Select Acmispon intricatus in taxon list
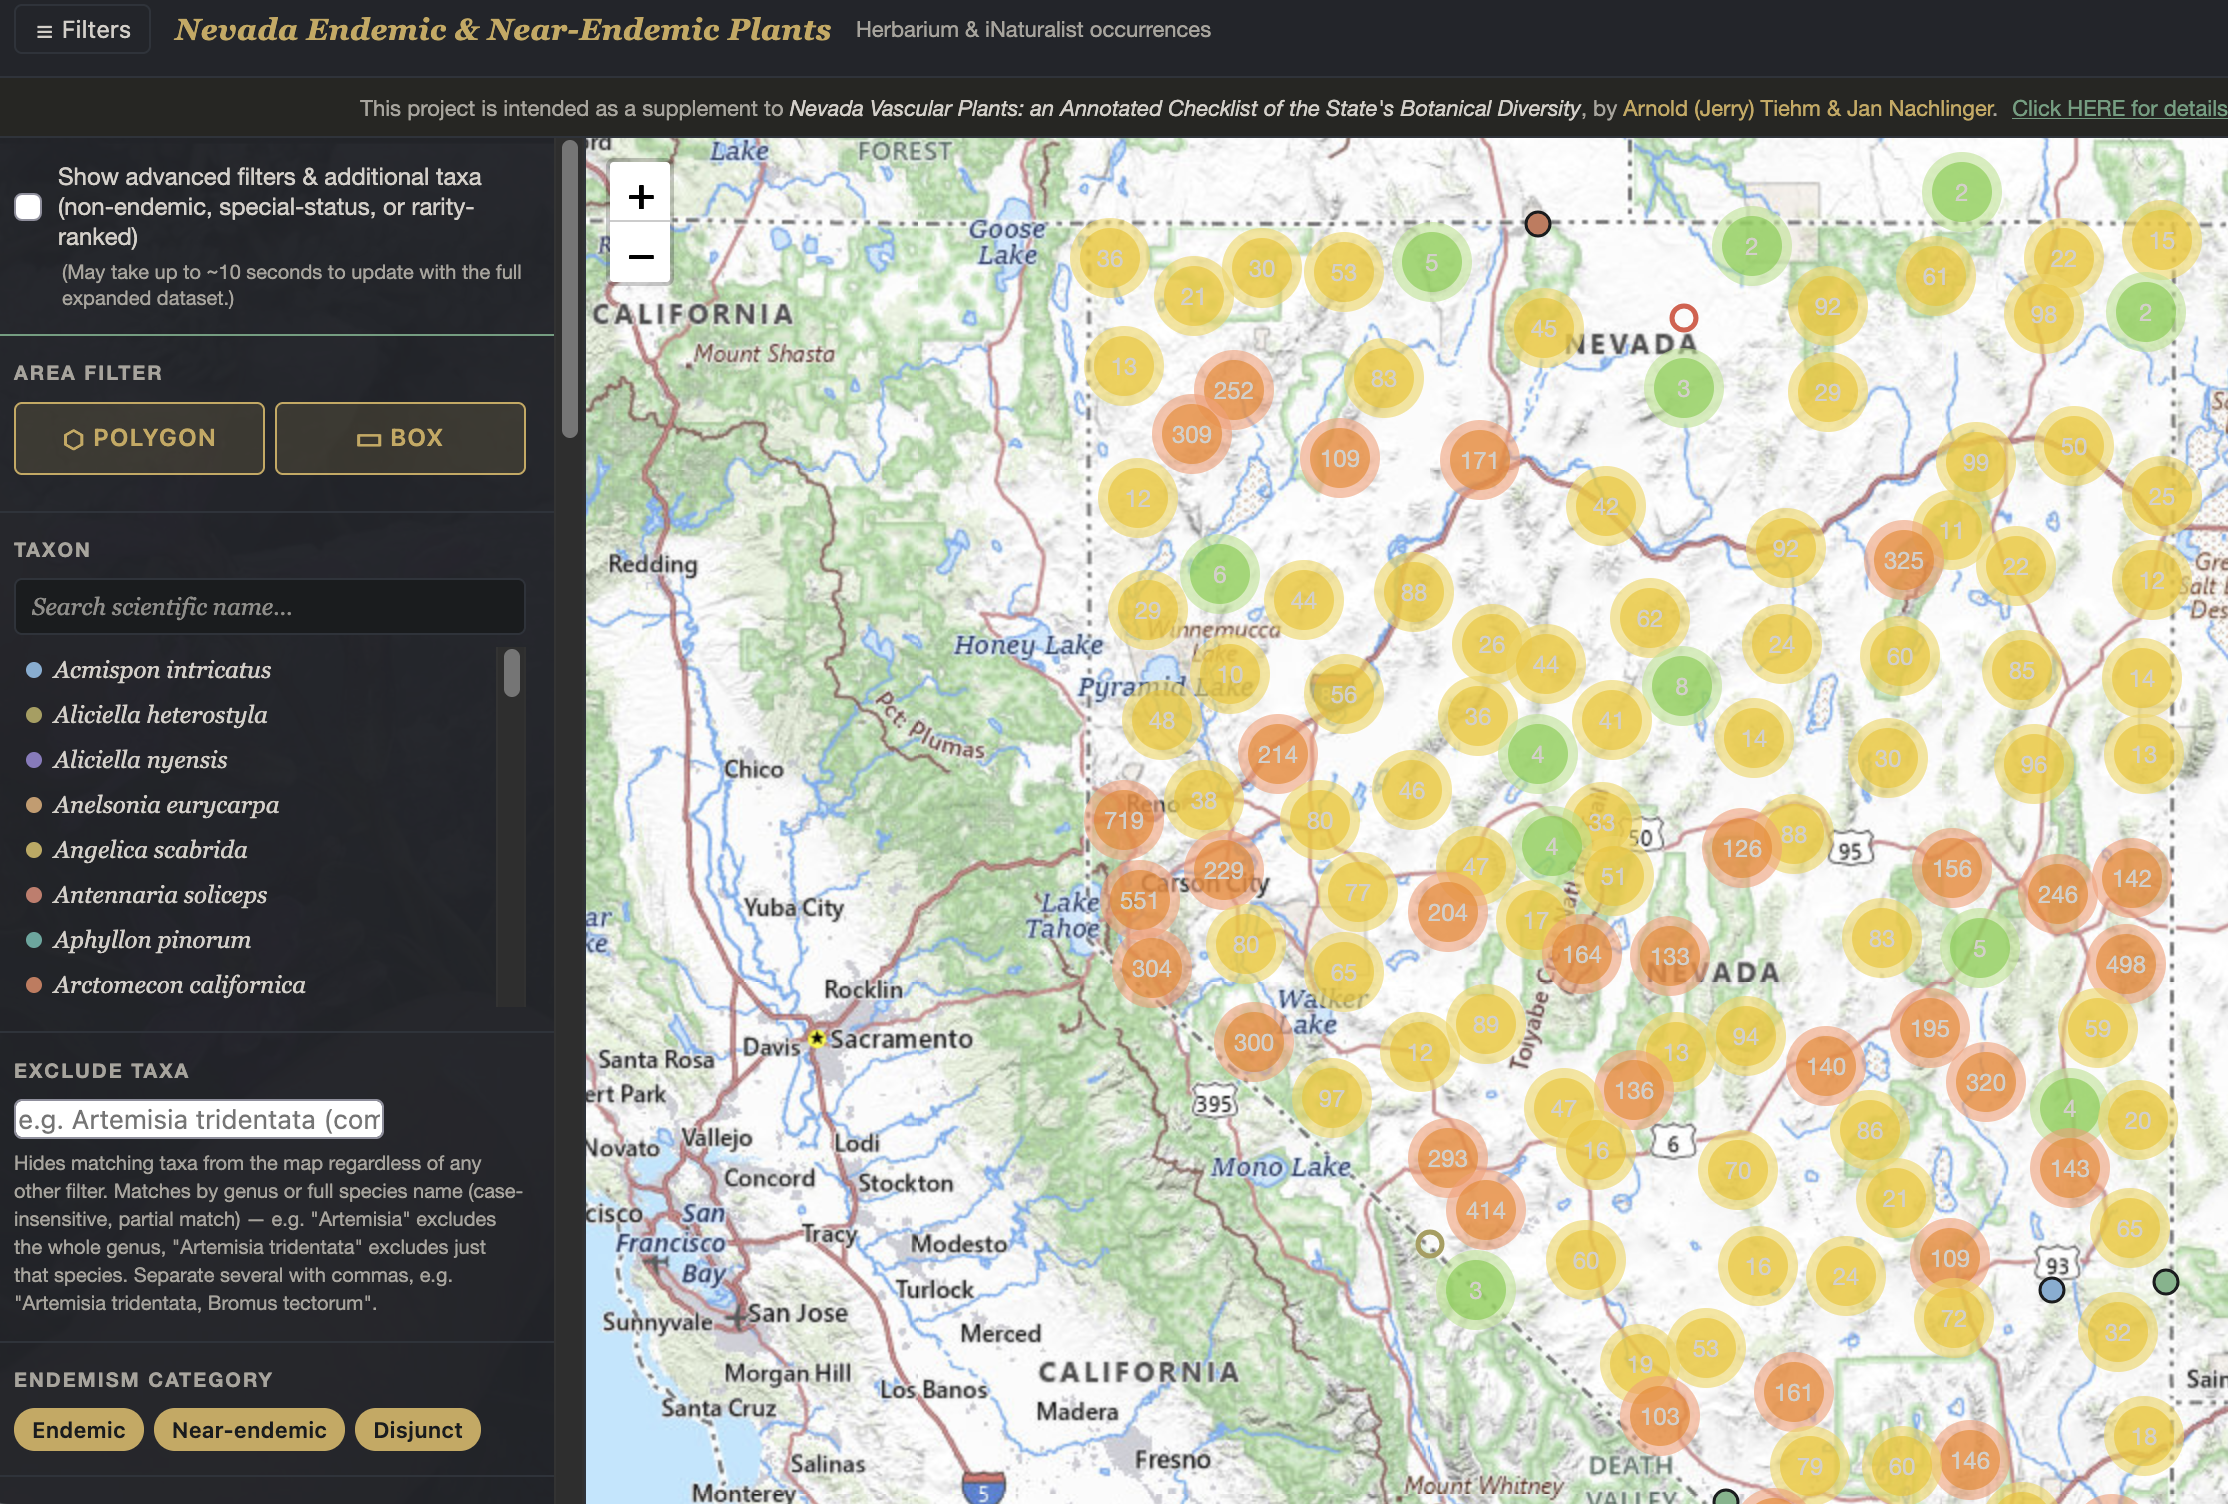Viewport: 2228px width, 1504px height. [x=162, y=670]
